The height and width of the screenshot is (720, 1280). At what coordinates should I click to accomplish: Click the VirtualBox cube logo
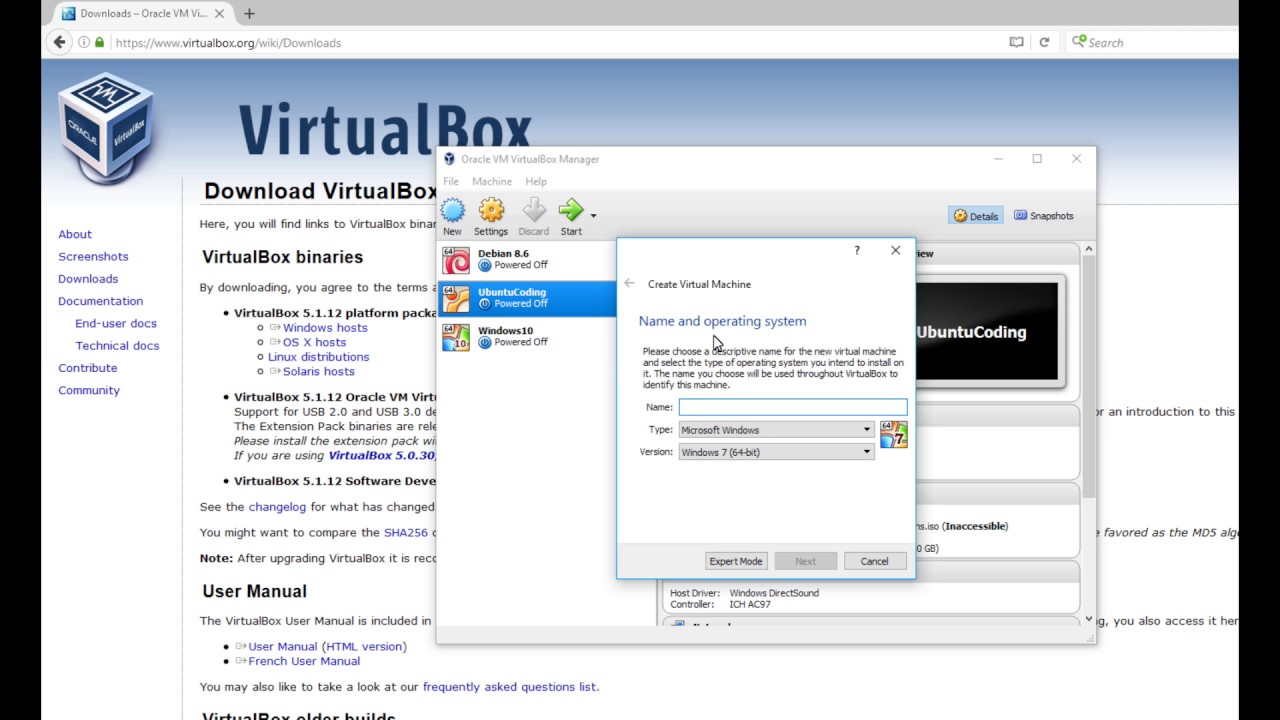point(106,126)
